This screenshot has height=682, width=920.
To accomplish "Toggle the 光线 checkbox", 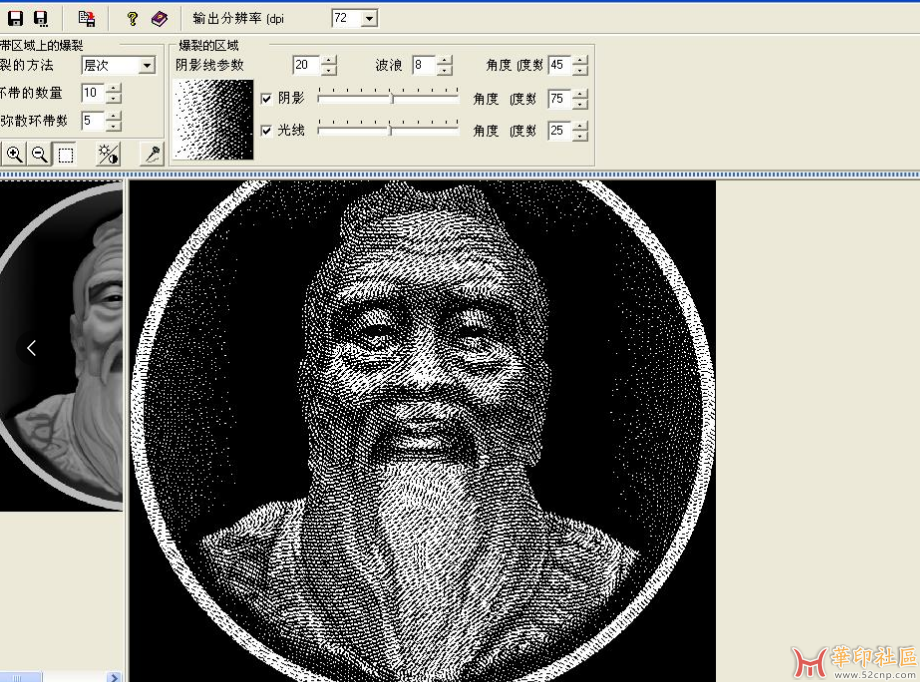I will tap(266, 131).
